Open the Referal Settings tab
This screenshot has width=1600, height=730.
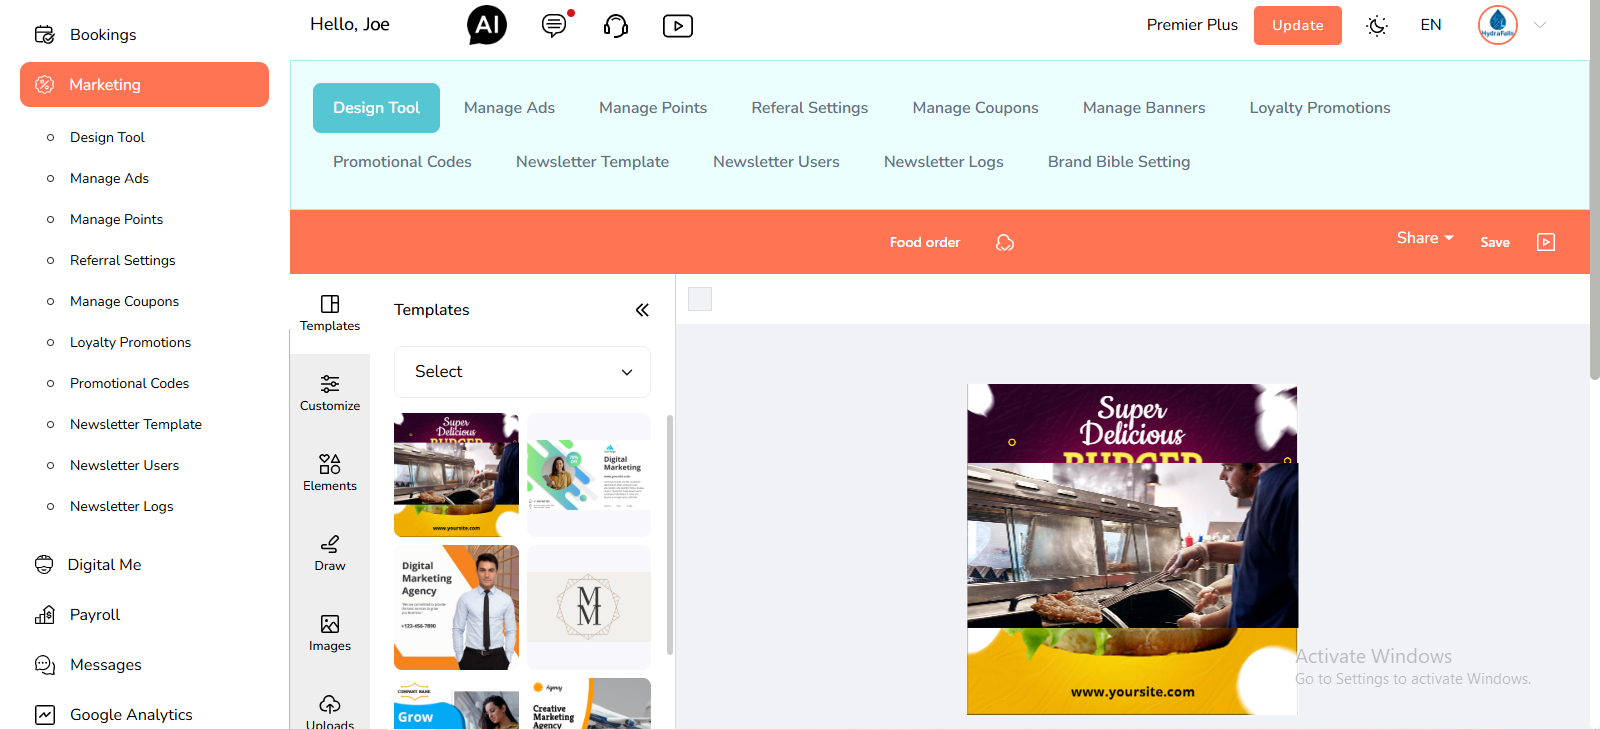pos(810,108)
